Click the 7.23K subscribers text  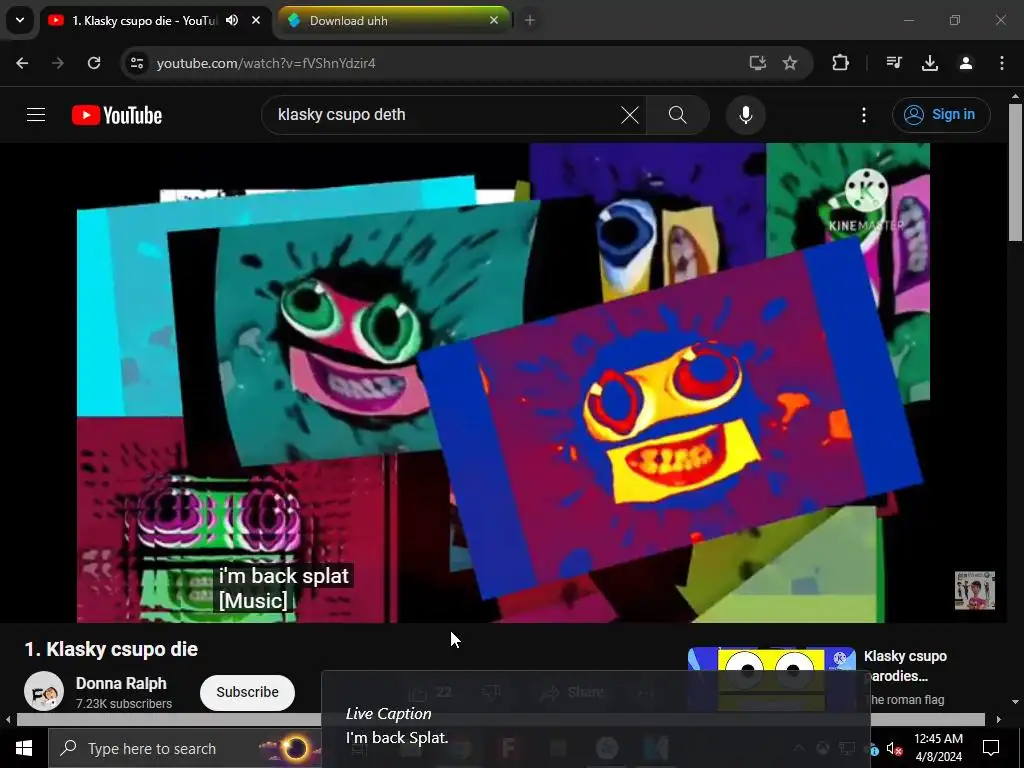124,703
